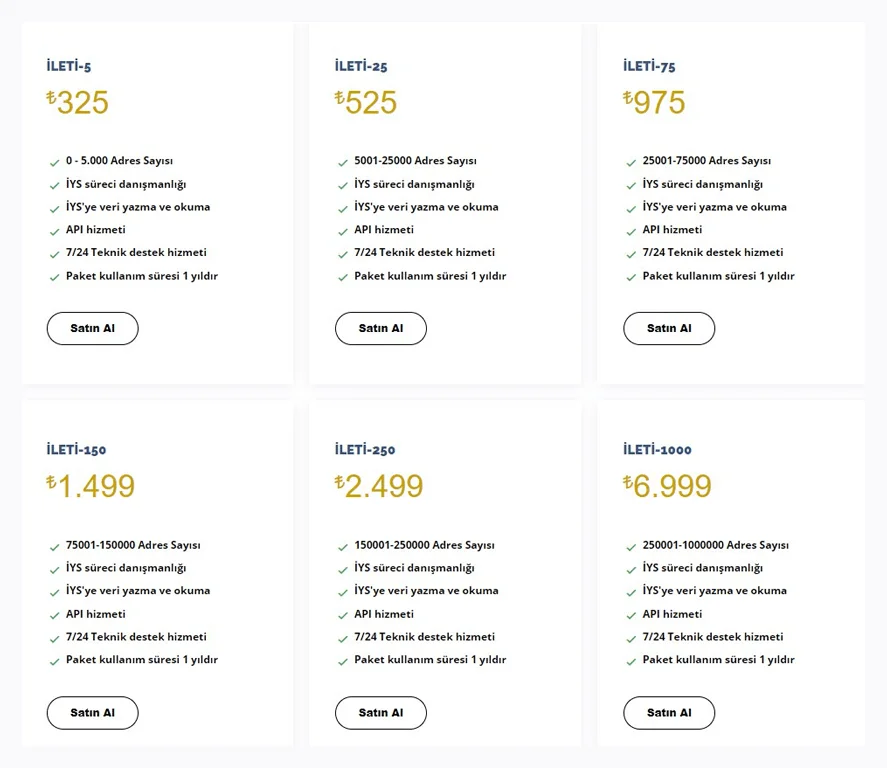This screenshot has width=887, height=768.
Task: Click the İLETİ-5 plan title
Action: coord(69,66)
